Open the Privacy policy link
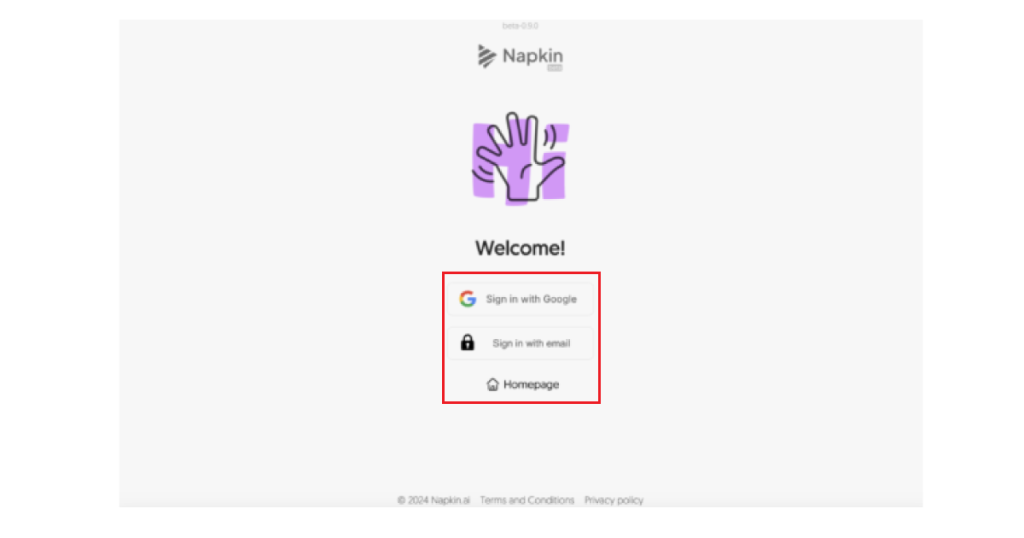This screenshot has height=538, width=1024. pos(614,500)
